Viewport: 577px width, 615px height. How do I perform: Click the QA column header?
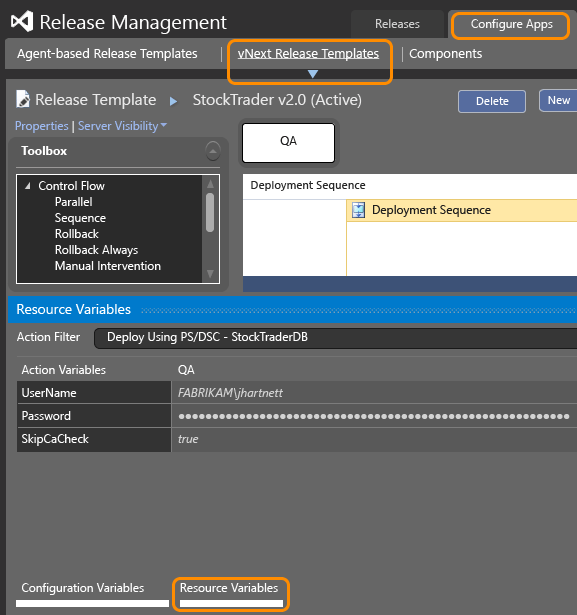click(186, 370)
